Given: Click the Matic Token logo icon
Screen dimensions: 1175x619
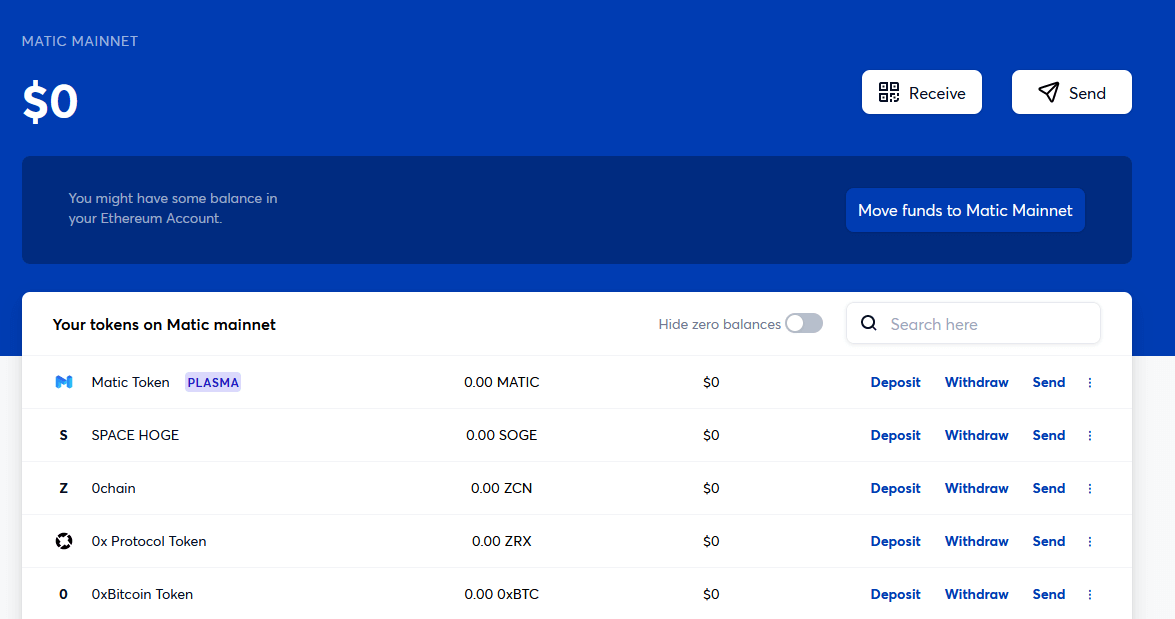Looking at the screenshot, I should point(63,382).
